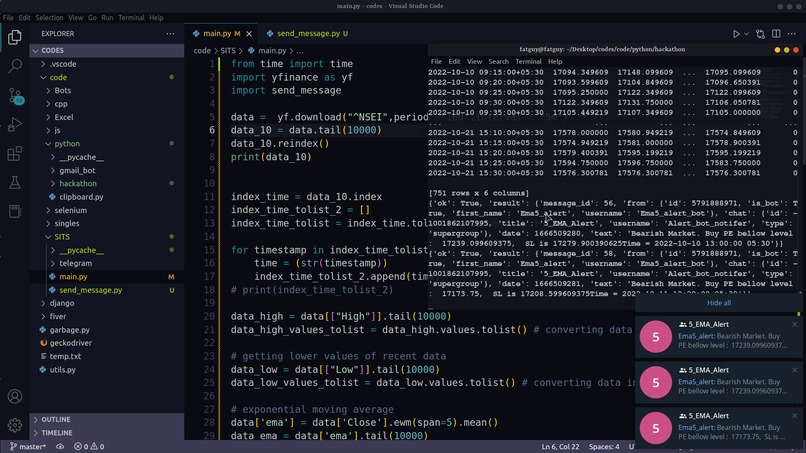Screen dimensions: 806x453
Task: Open clipboard.py file
Action: point(107,197)
